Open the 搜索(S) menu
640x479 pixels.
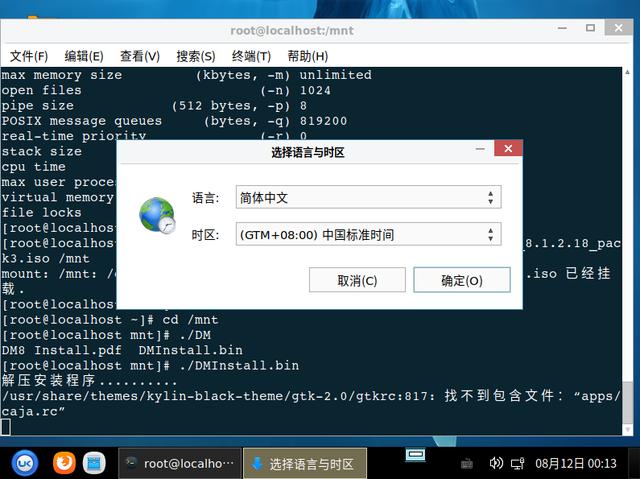point(196,56)
